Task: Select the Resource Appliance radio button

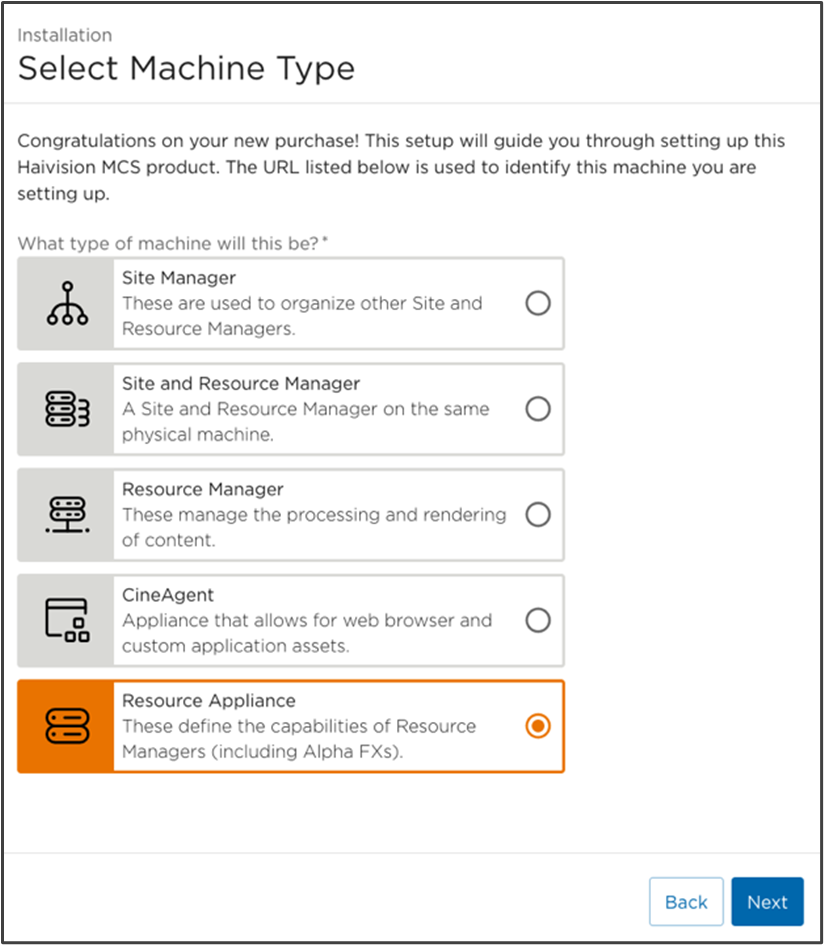Action: (538, 726)
